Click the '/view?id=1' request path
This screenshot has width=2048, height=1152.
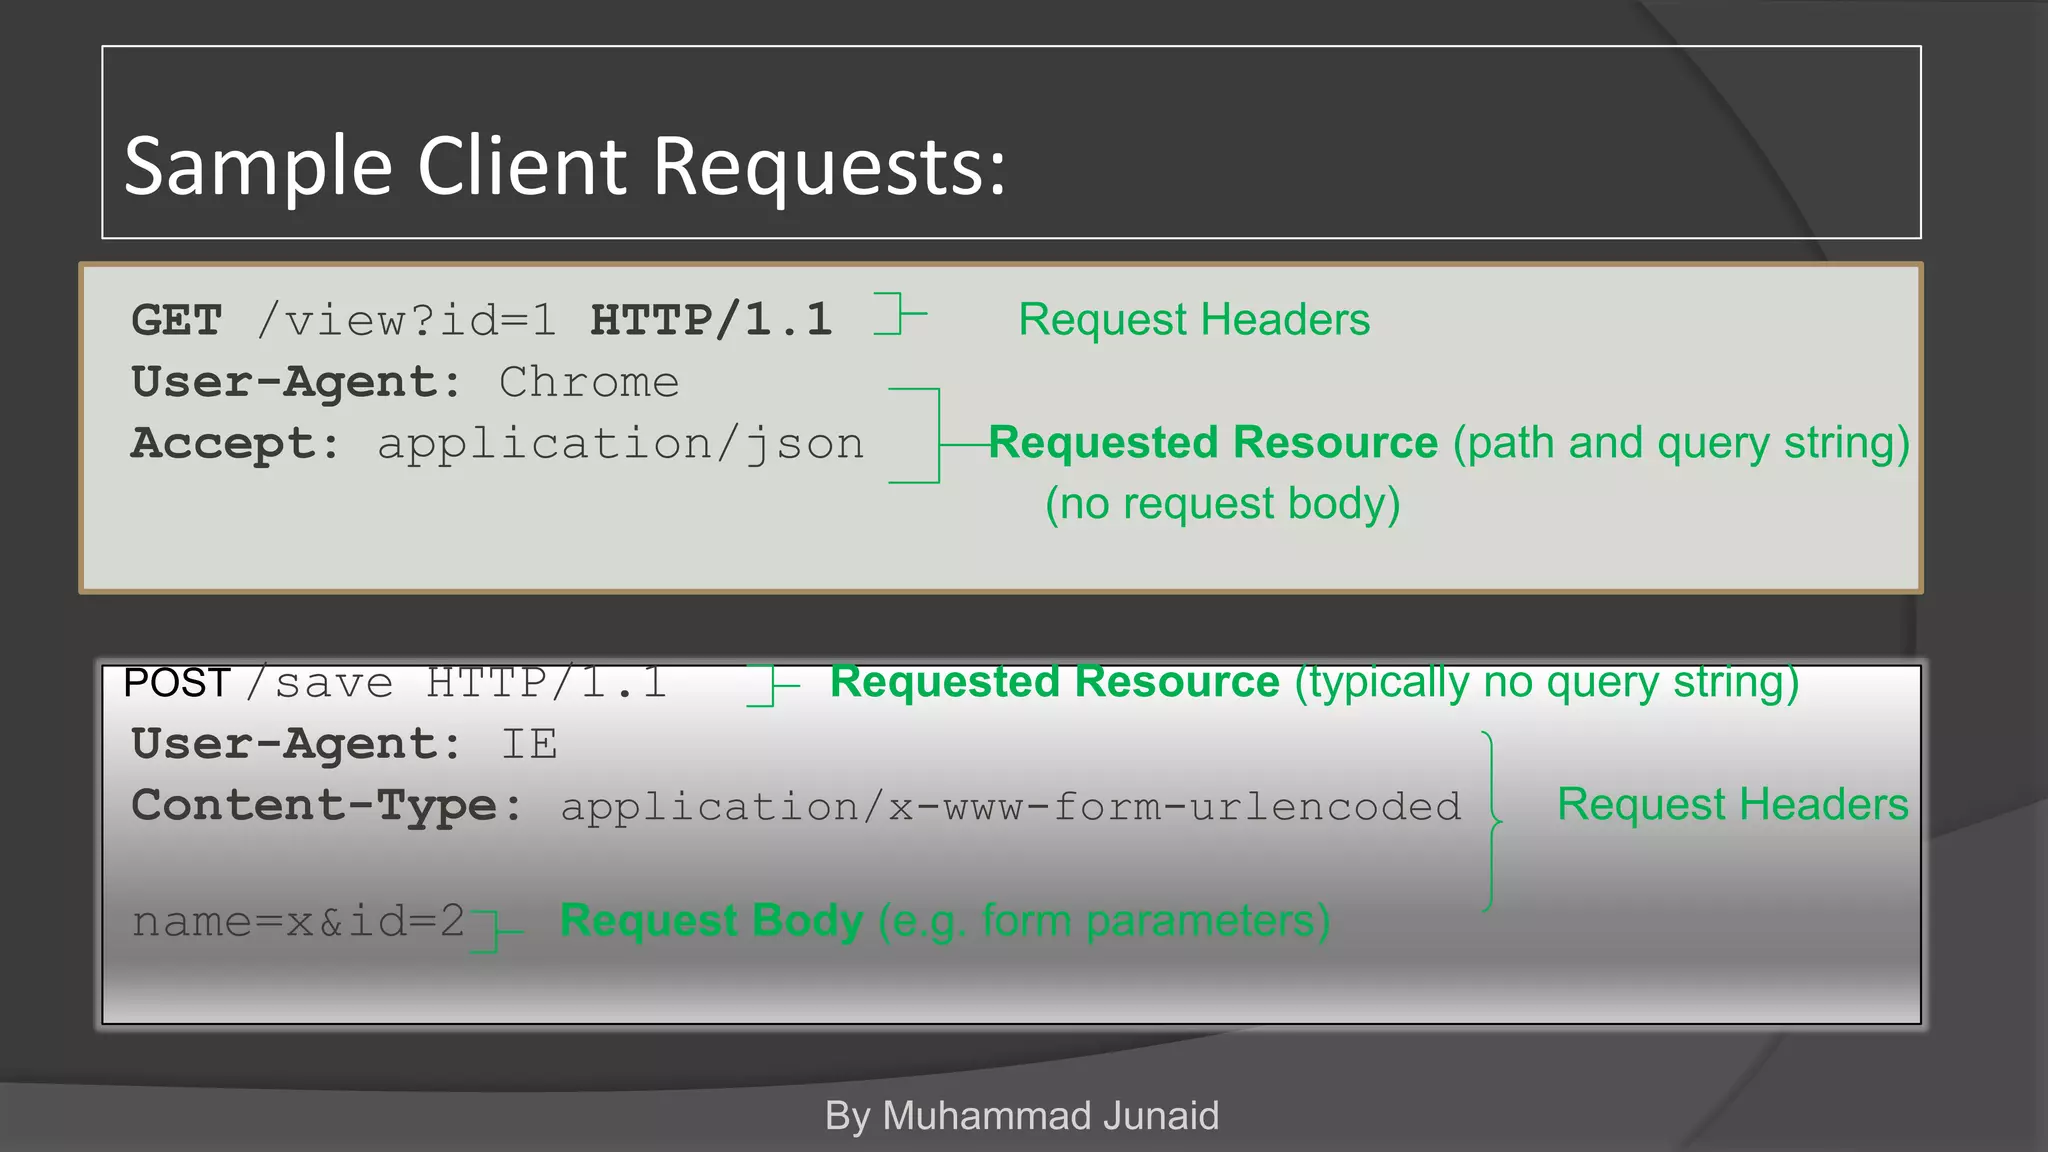pyautogui.click(x=406, y=321)
